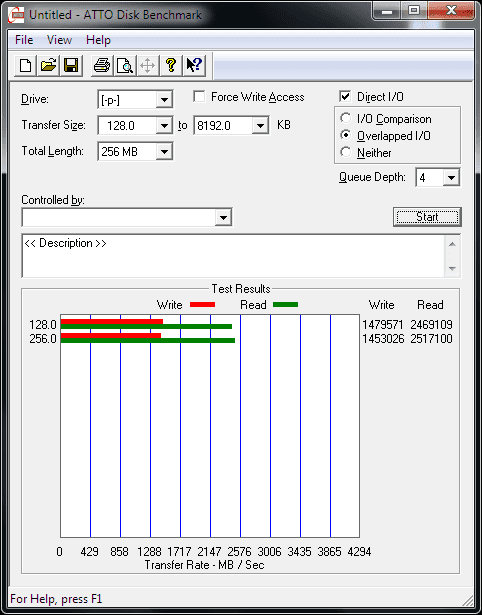Click the ATTO application title bar icon
This screenshot has height=615, width=482.
coord(16,15)
